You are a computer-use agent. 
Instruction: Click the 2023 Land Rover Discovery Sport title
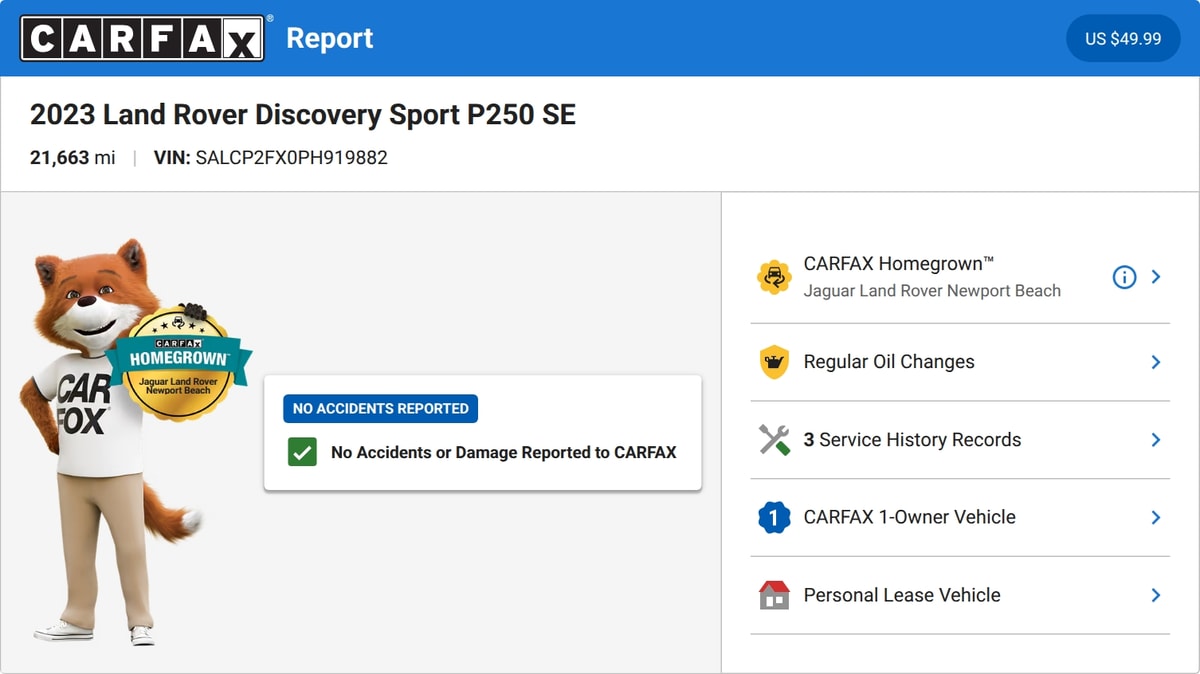coord(303,115)
